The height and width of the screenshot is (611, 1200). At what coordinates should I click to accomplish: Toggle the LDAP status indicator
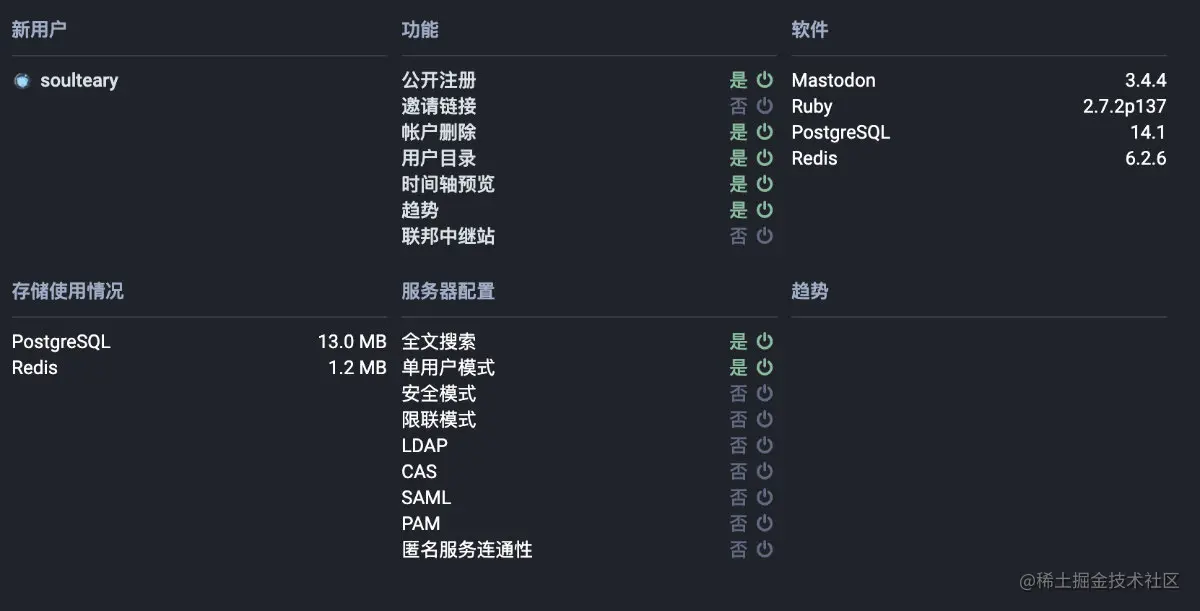pos(763,445)
